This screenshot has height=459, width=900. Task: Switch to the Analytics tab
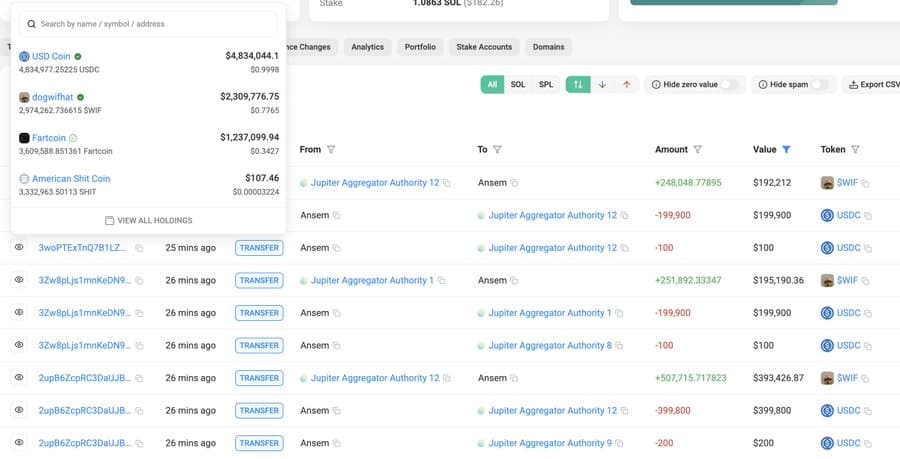click(367, 47)
